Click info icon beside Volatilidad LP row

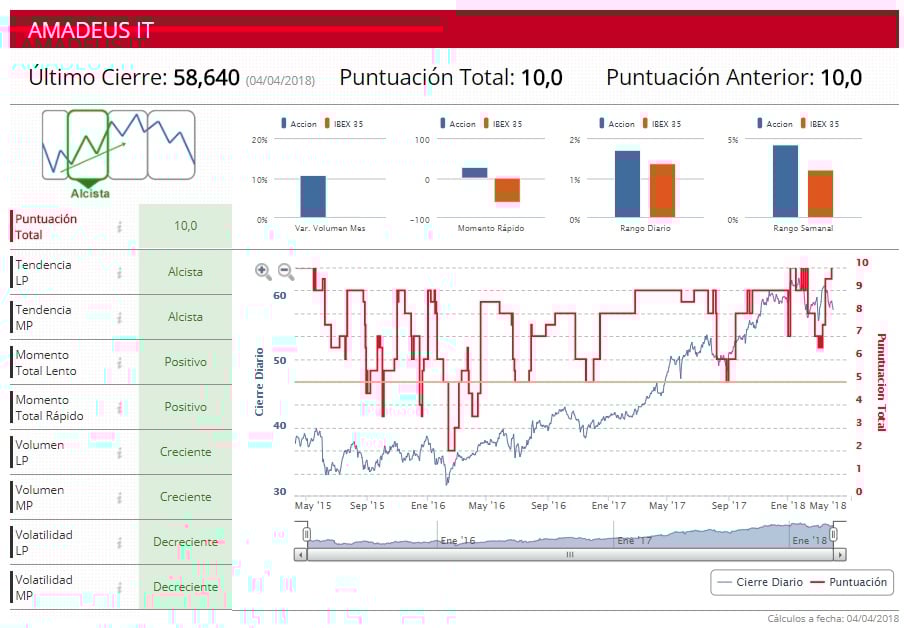coord(120,542)
